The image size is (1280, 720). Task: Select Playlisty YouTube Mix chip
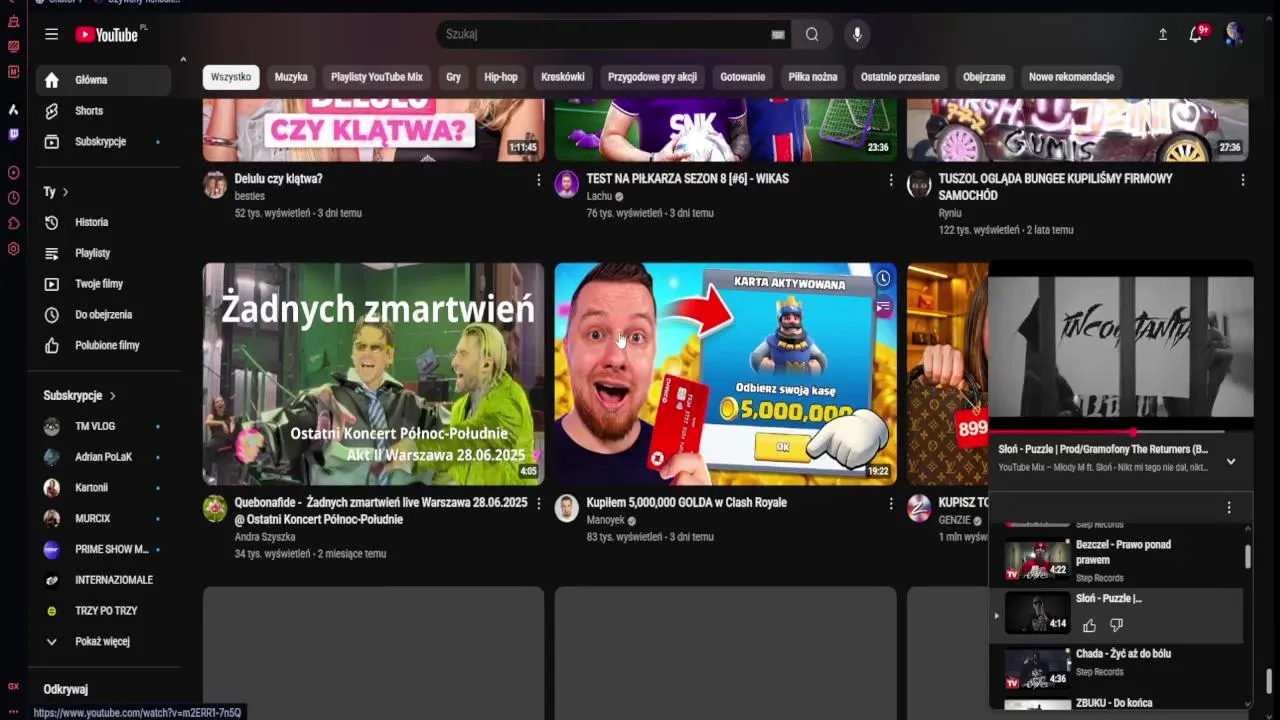(x=377, y=77)
